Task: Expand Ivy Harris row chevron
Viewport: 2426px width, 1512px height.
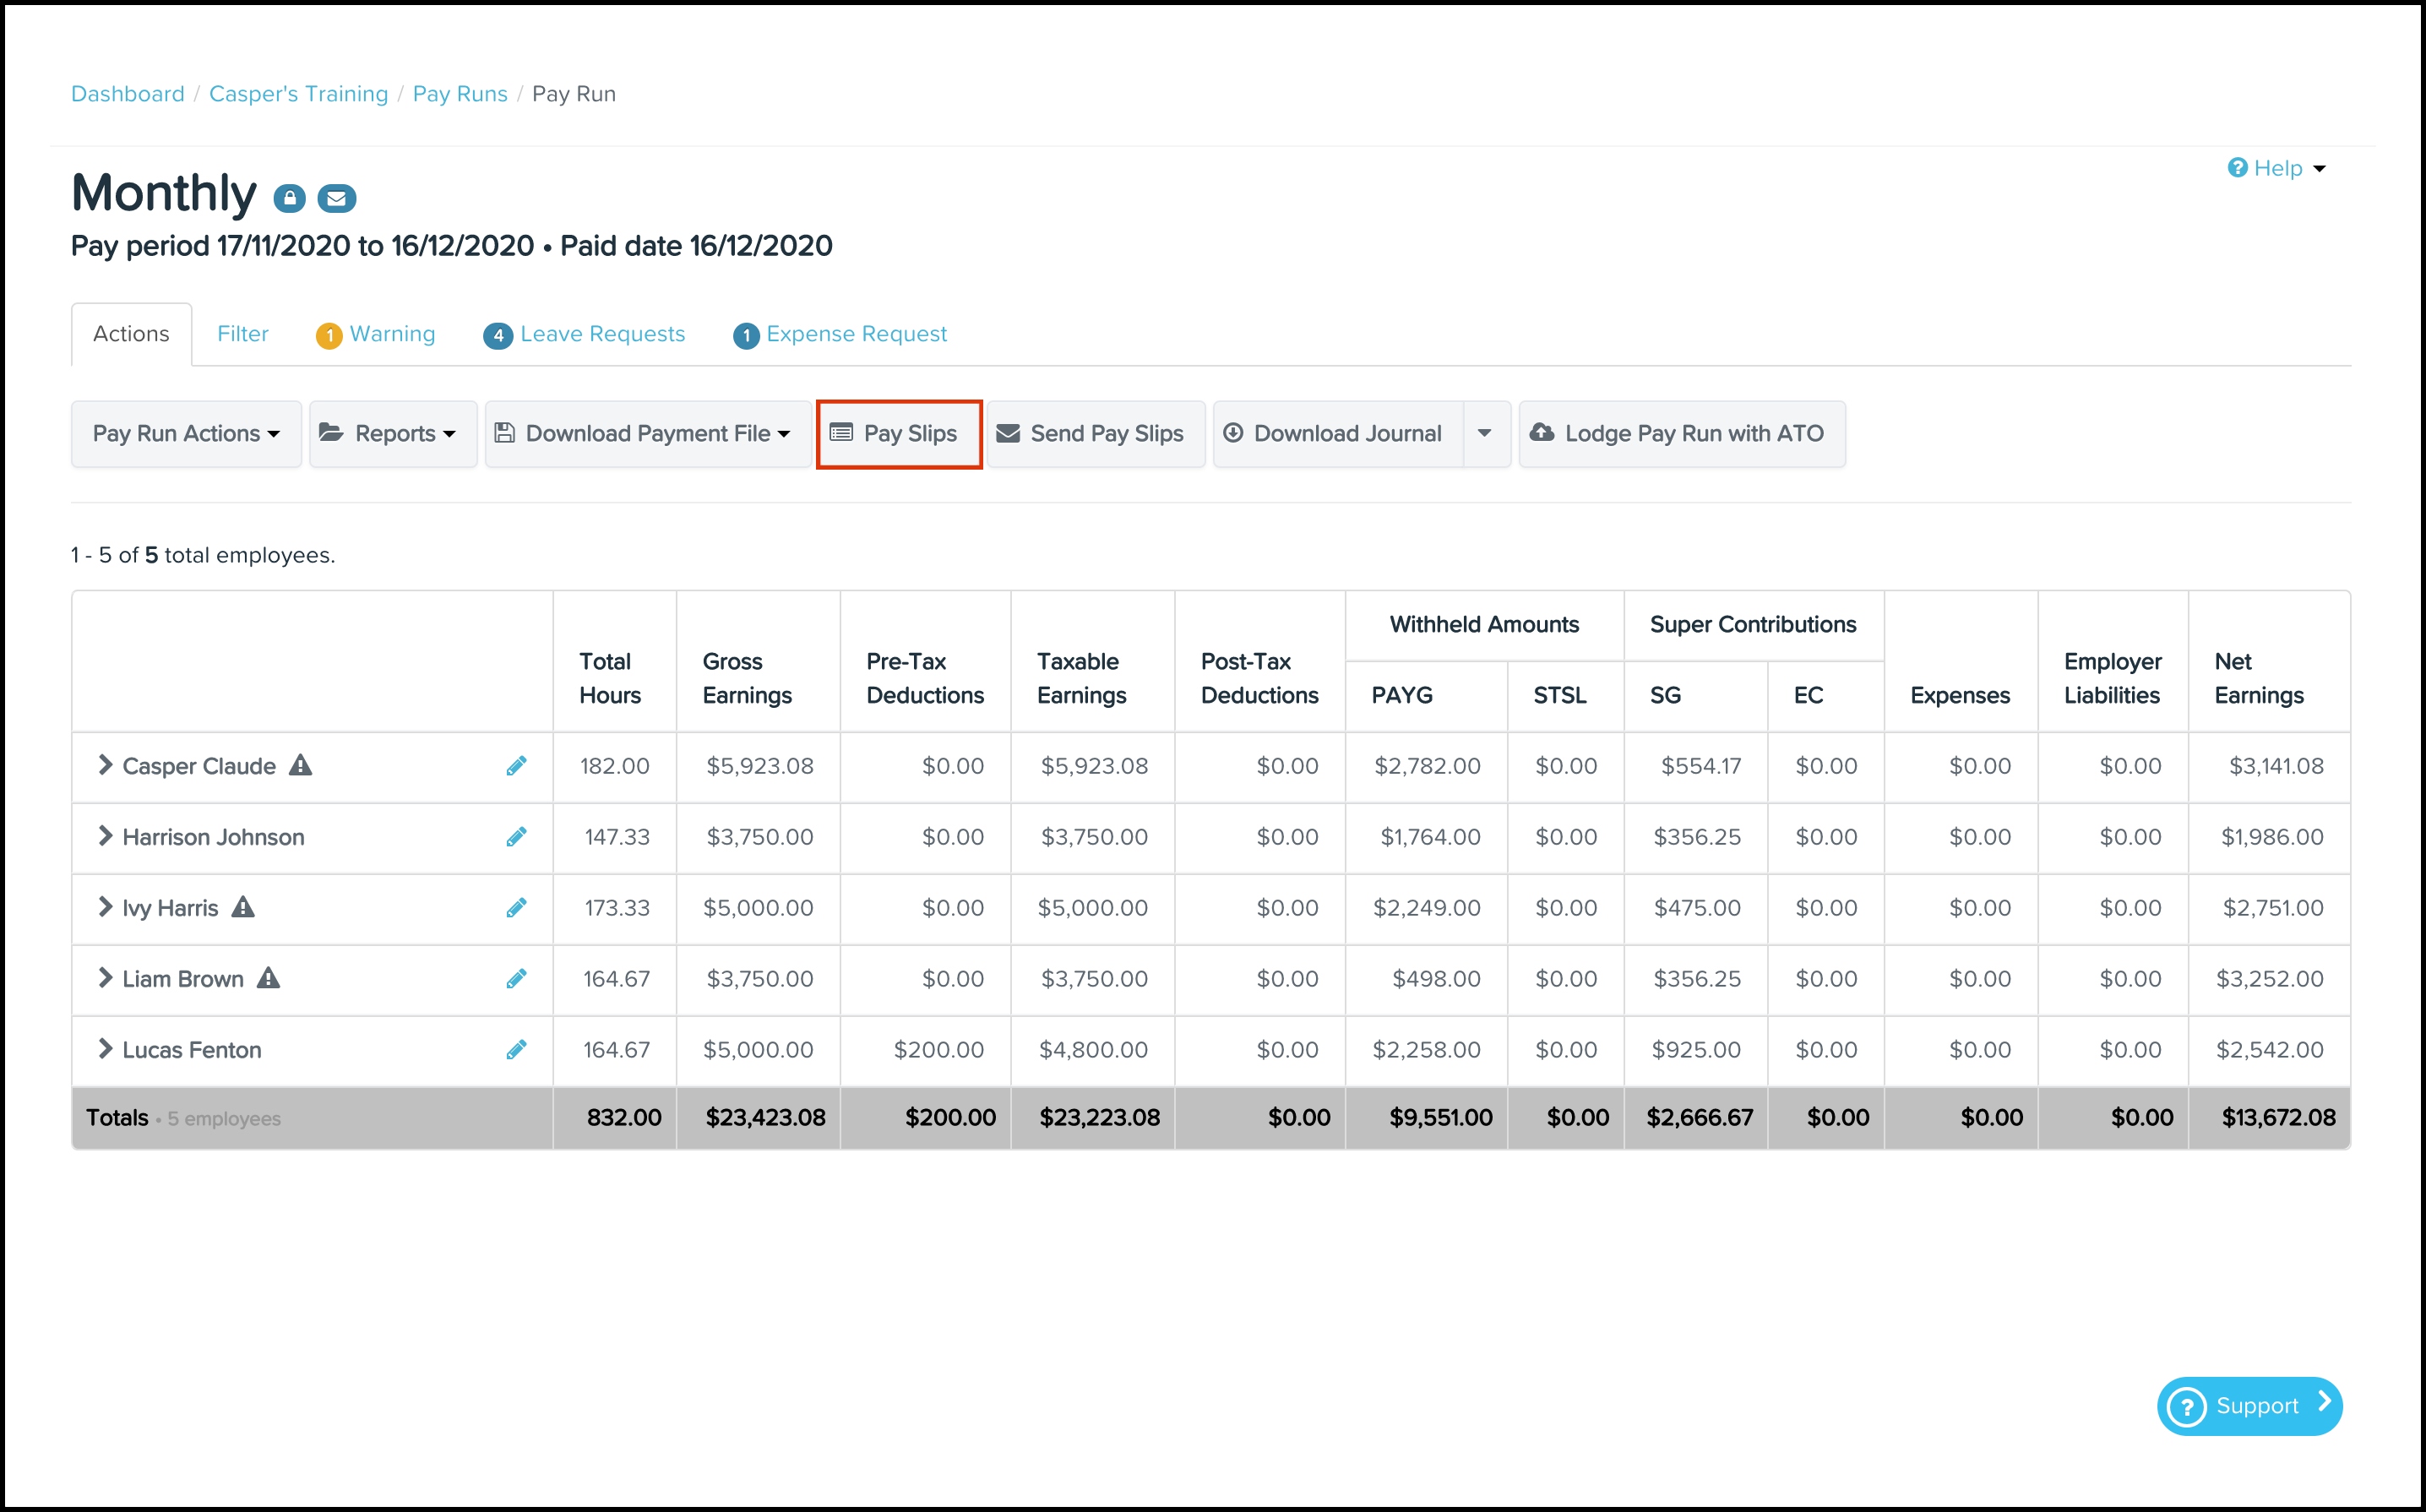Action: [x=105, y=907]
